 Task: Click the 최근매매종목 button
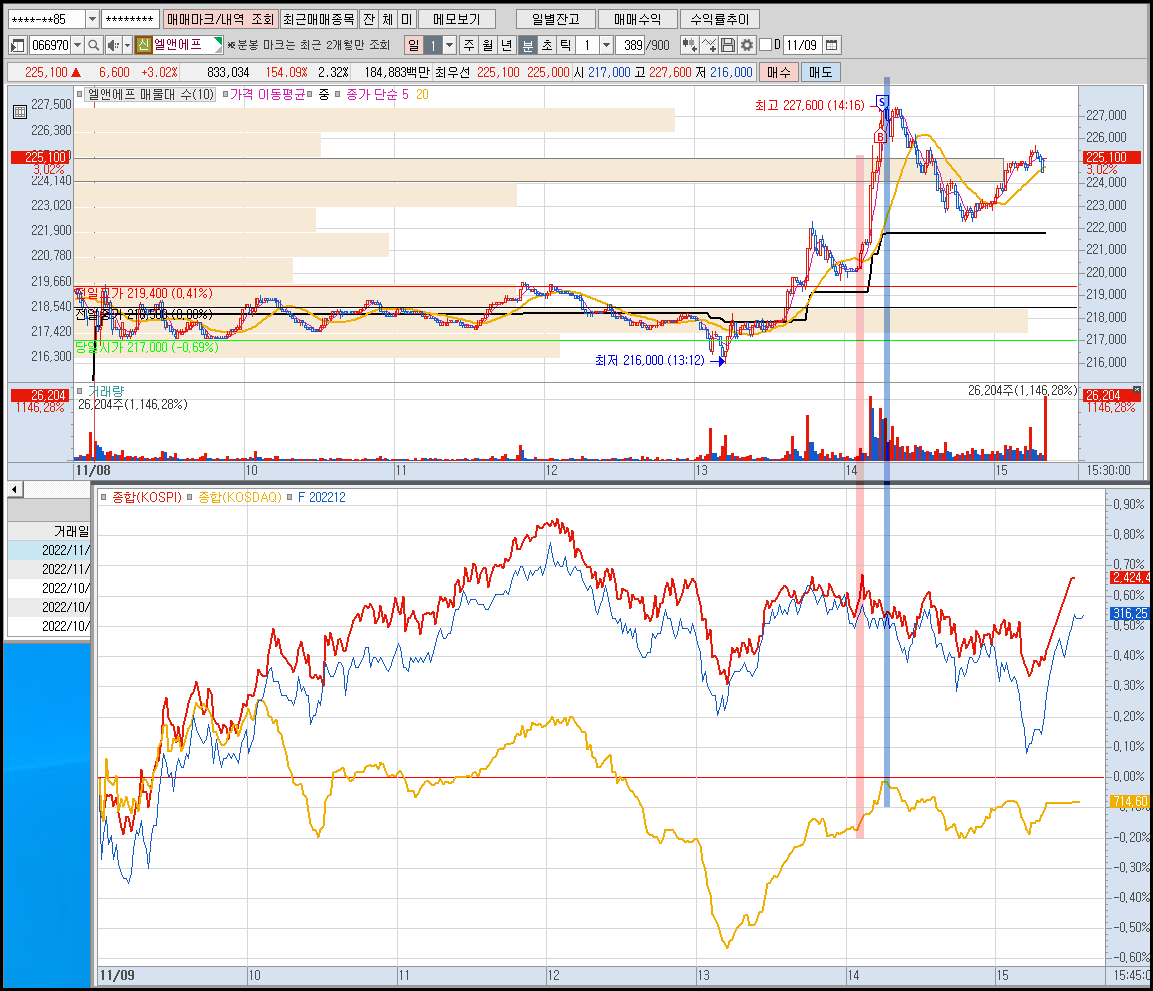pyautogui.click(x=319, y=19)
